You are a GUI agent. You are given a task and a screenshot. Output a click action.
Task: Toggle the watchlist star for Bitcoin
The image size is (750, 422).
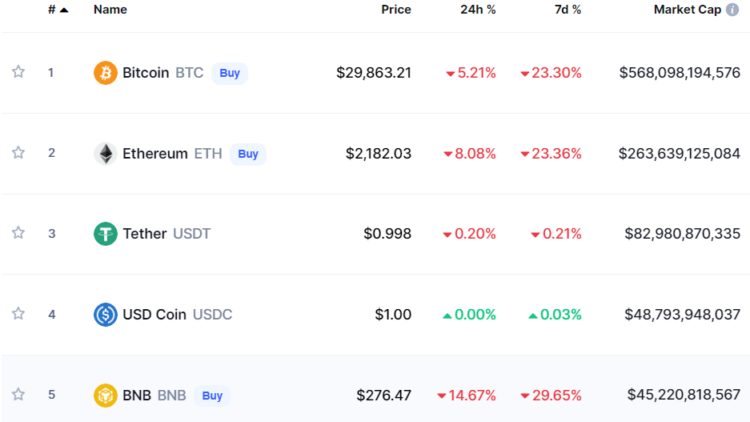18,72
